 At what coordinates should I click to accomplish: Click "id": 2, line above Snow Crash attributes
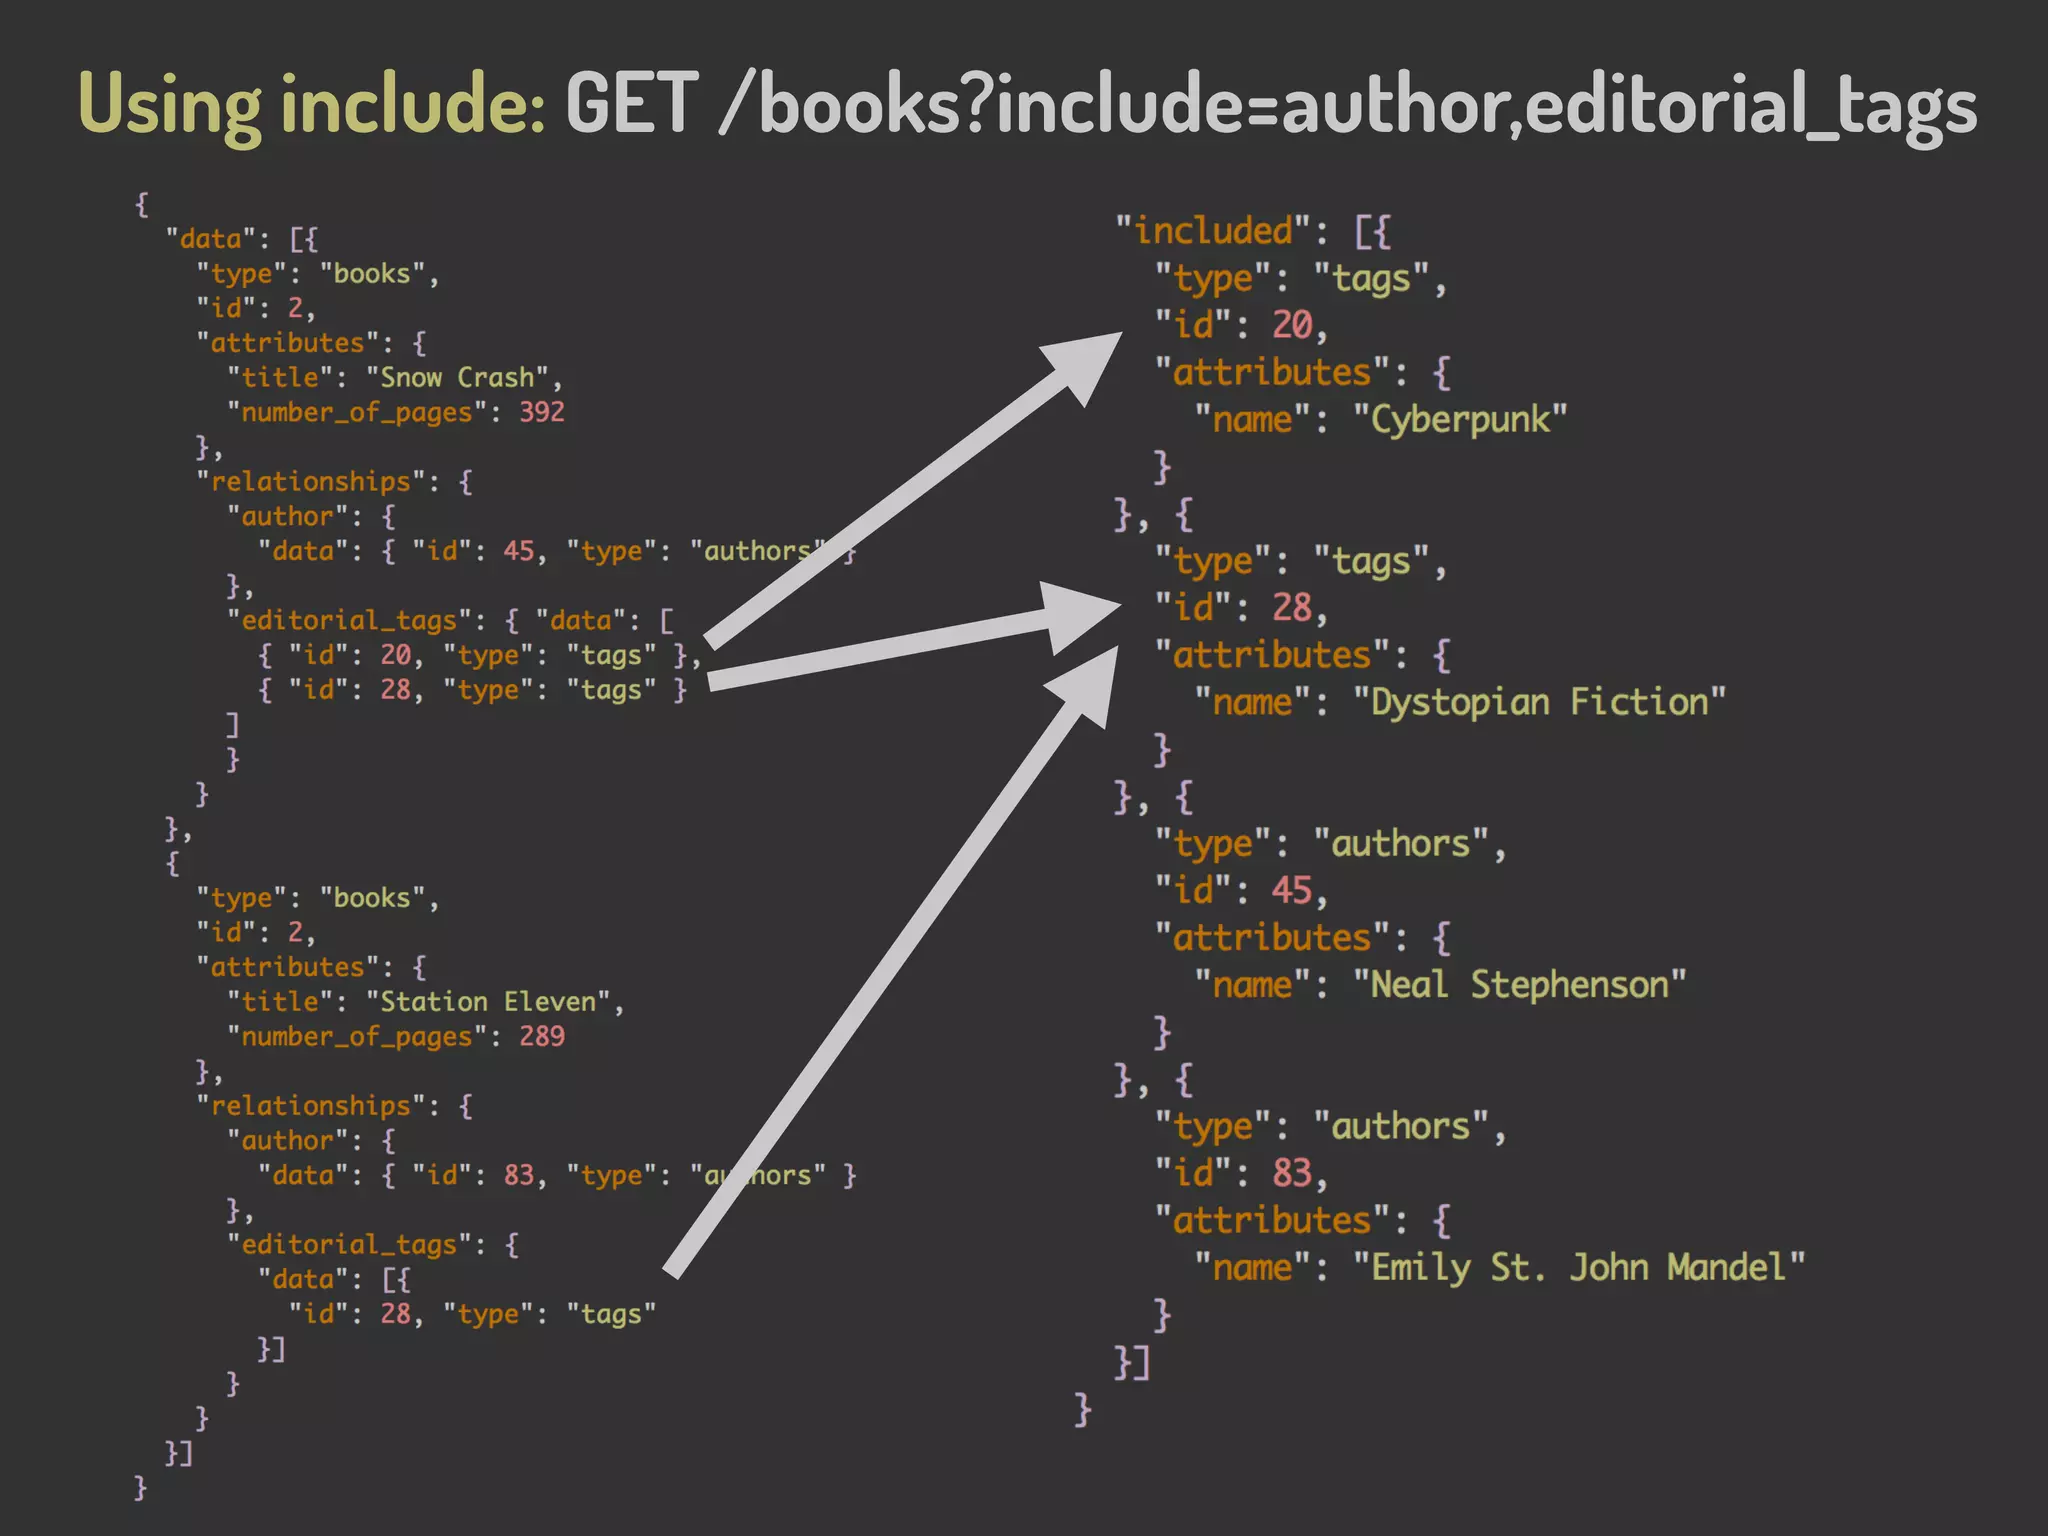tap(256, 309)
